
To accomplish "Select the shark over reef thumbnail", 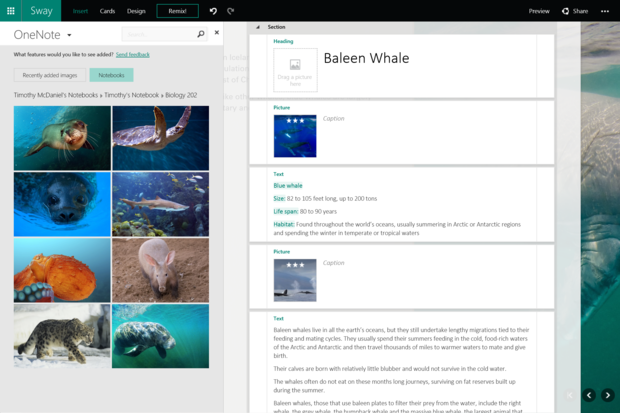I will point(161,204).
